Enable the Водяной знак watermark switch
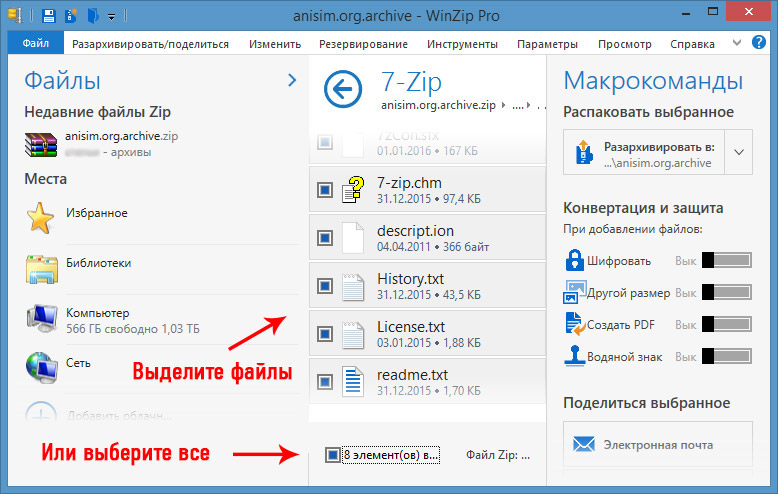Image resolution: width=778 pixels, height=494 pixels. pyautogui.click(x=726, y=355)
